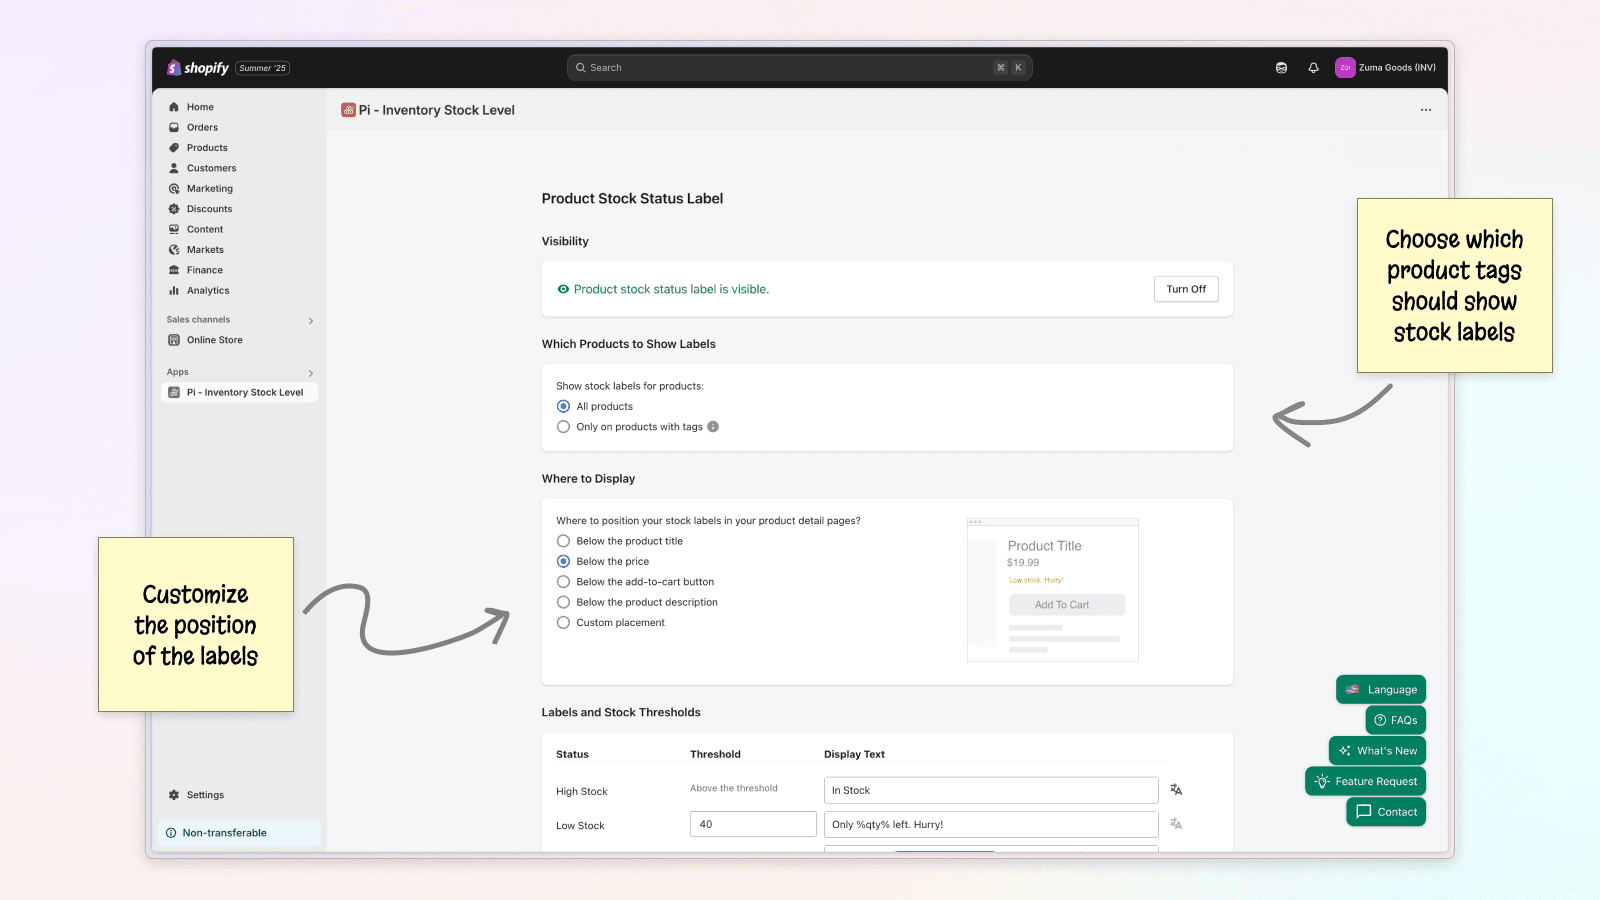This screenshot has width=1600, height=900.
Task: Open the Home section in the sidebar
Action: click(x=199, y=106)
